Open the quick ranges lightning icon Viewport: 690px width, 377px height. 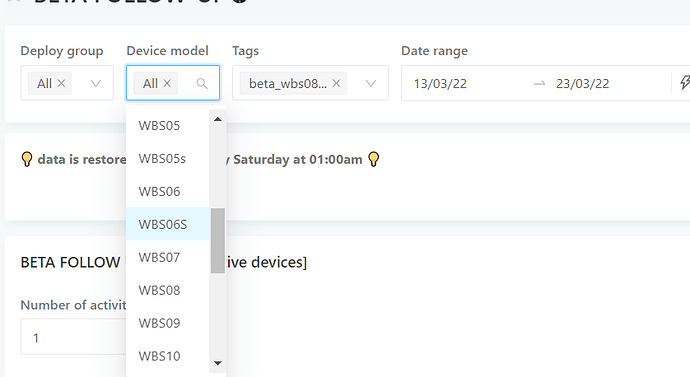685,83
